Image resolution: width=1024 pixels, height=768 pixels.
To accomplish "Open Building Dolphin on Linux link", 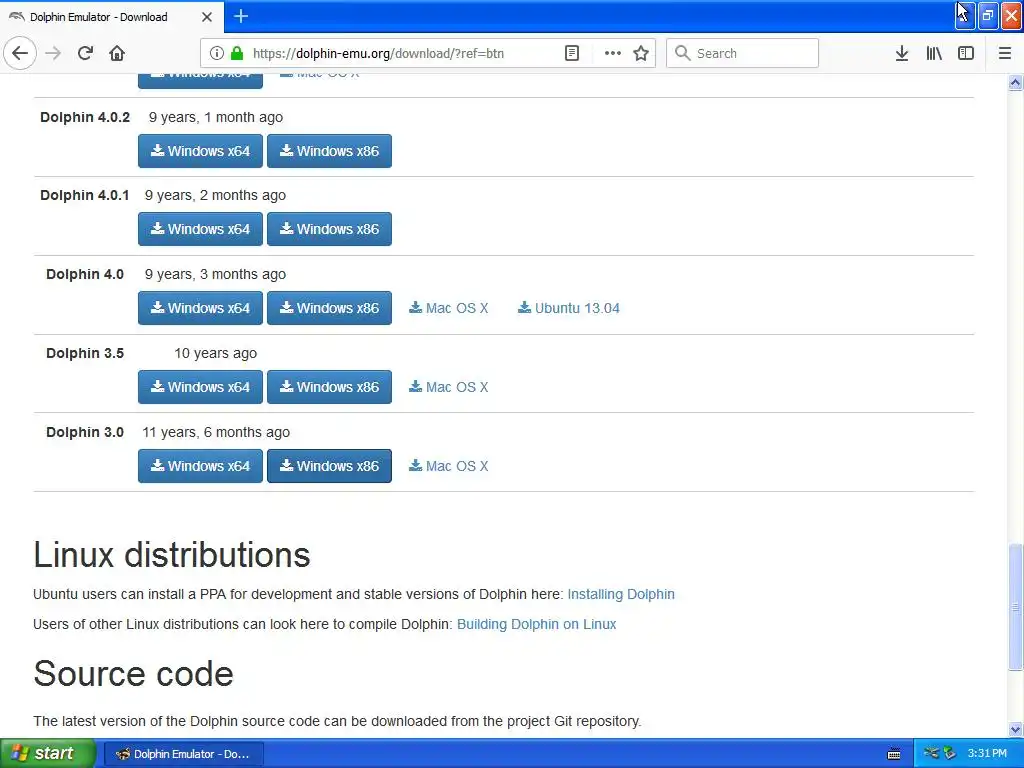I will click(x=537, y=624).
